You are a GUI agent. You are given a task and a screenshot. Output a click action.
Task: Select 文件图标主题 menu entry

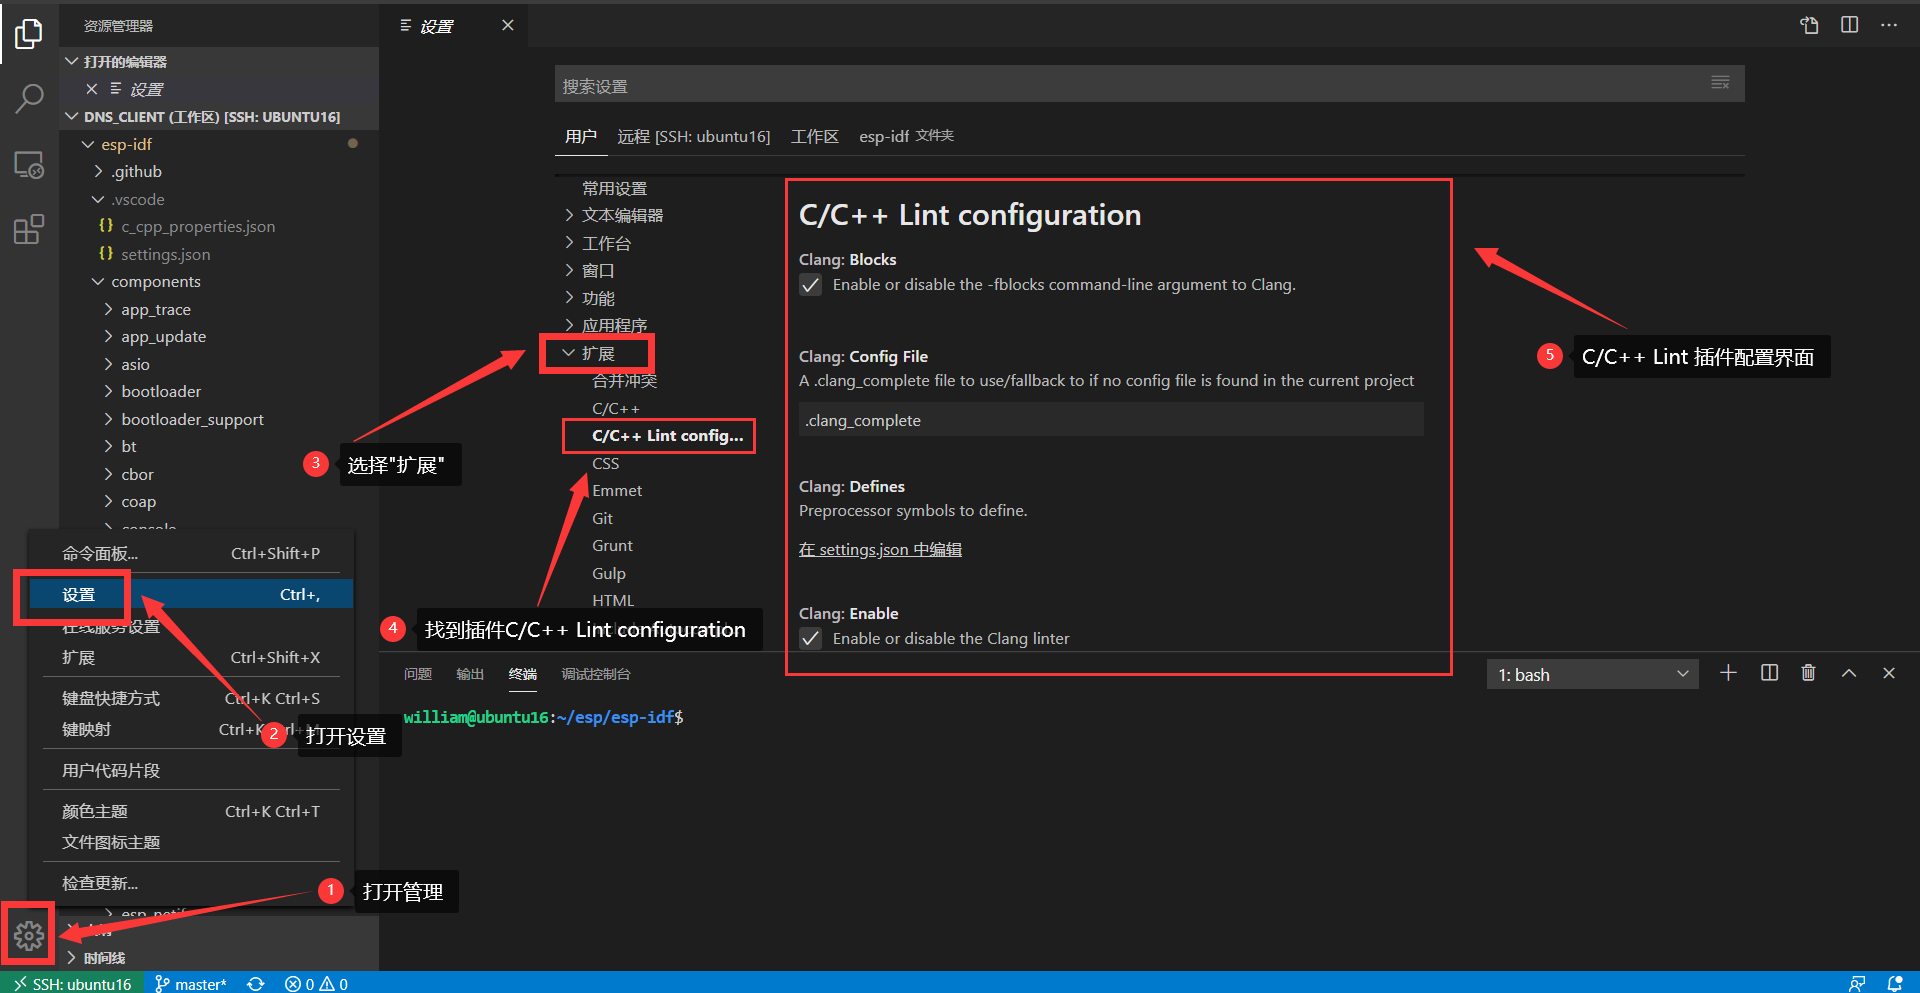click(191, 842)
